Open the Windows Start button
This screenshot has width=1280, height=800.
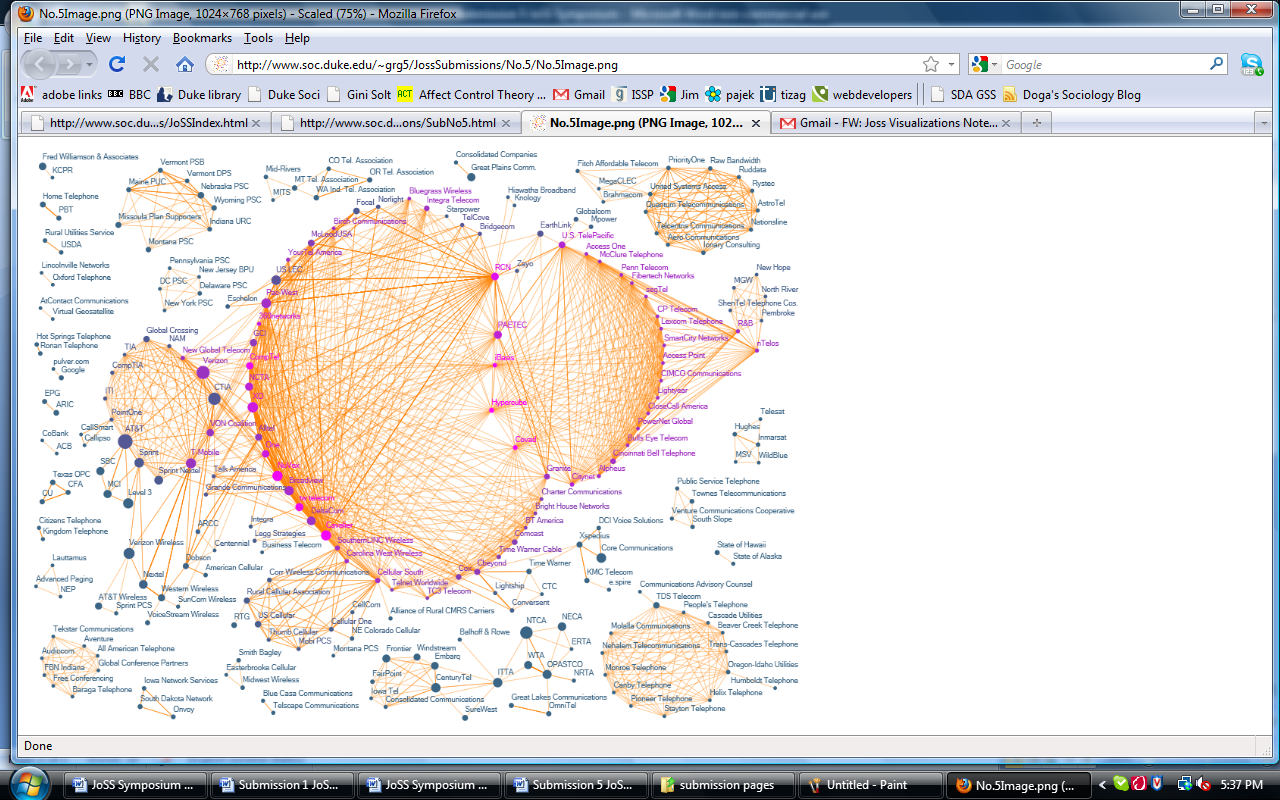coord(28,785)
